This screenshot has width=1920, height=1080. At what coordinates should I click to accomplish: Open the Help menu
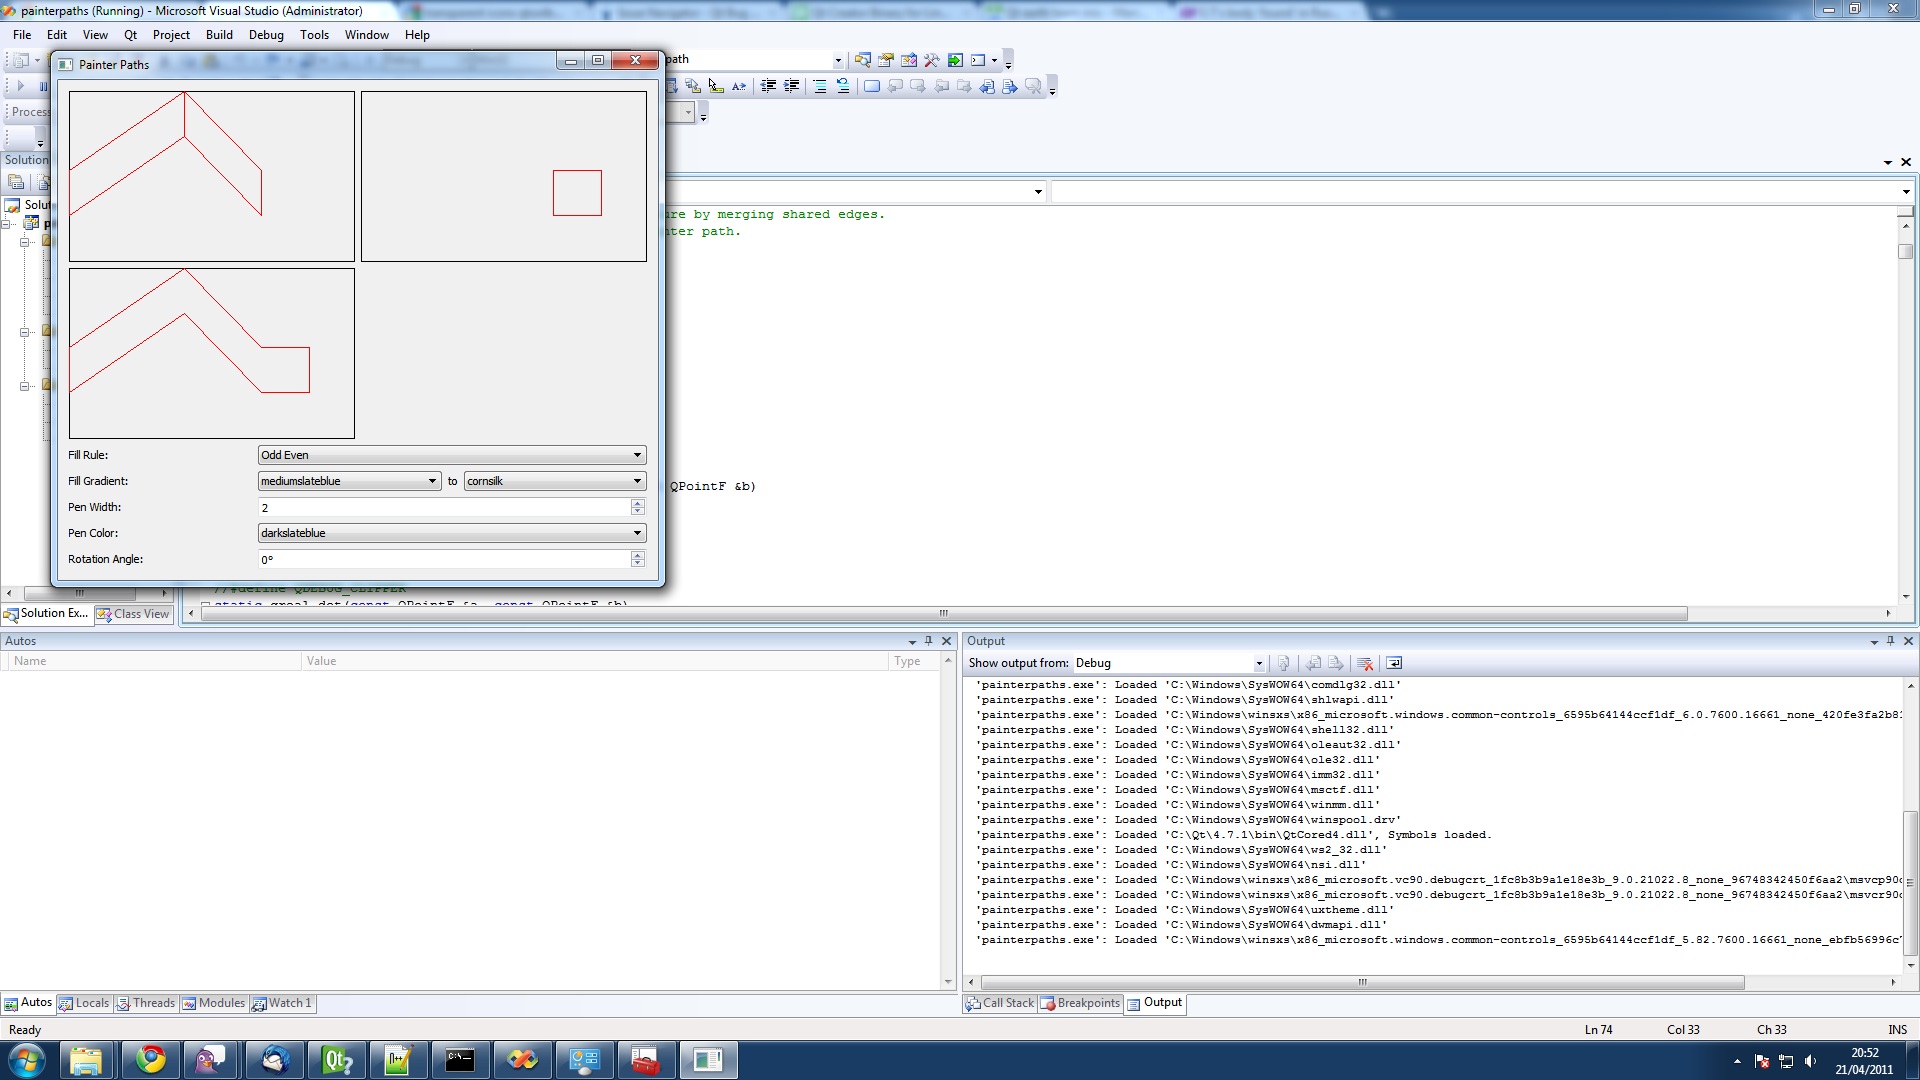coord(417,34)
